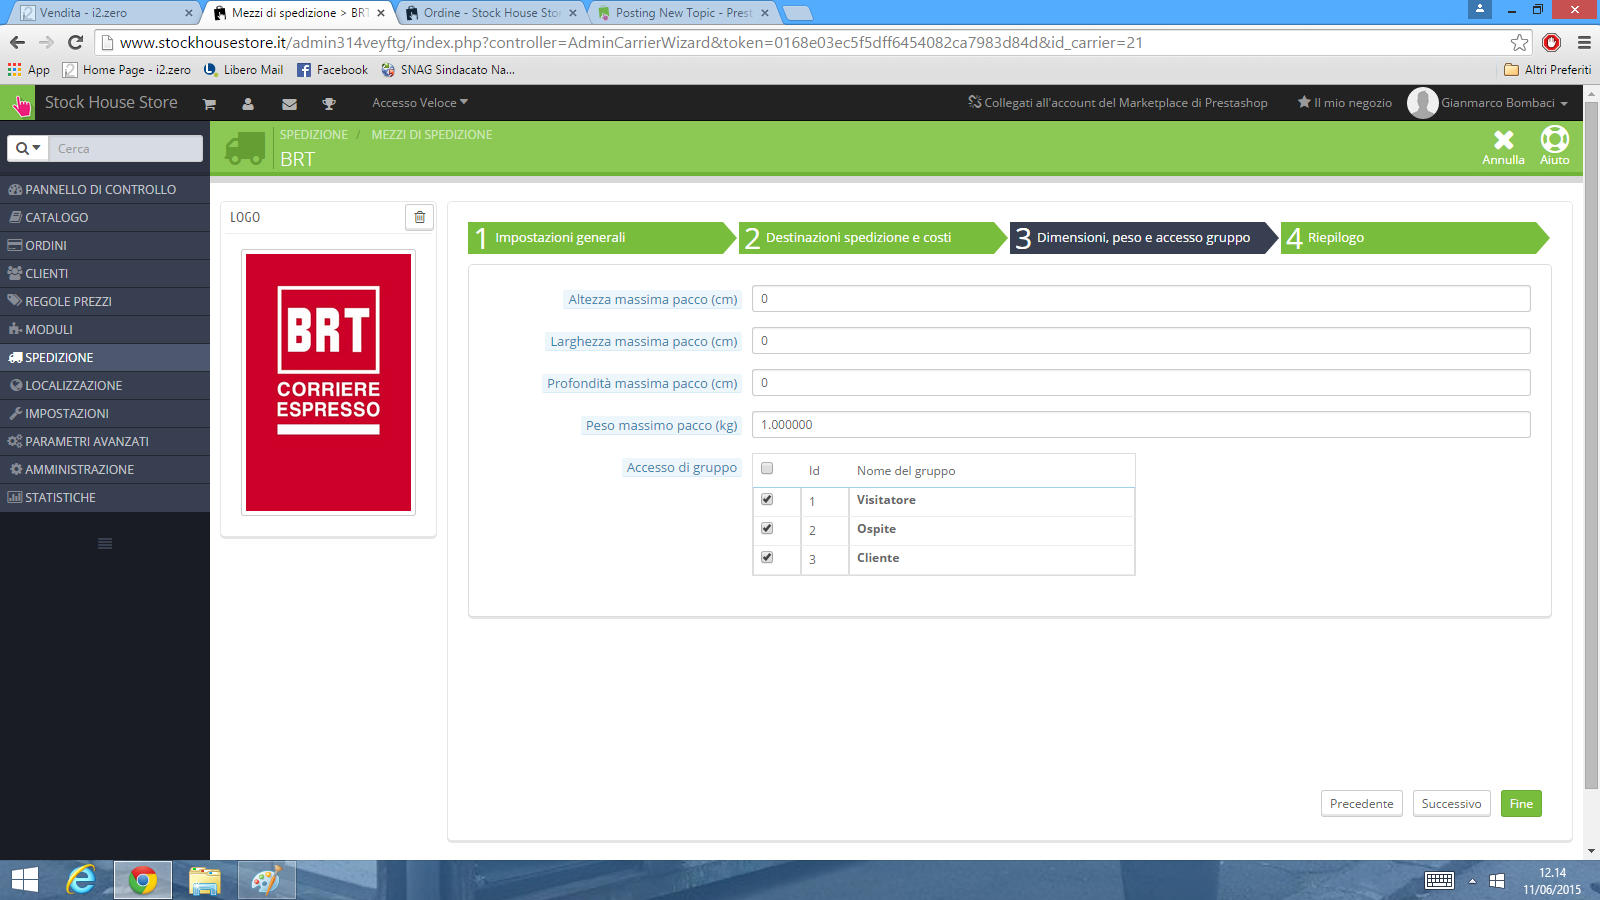The image size is (1600, 900).
Task: Open the customers person icon in header
Action: tap(248, 103)
